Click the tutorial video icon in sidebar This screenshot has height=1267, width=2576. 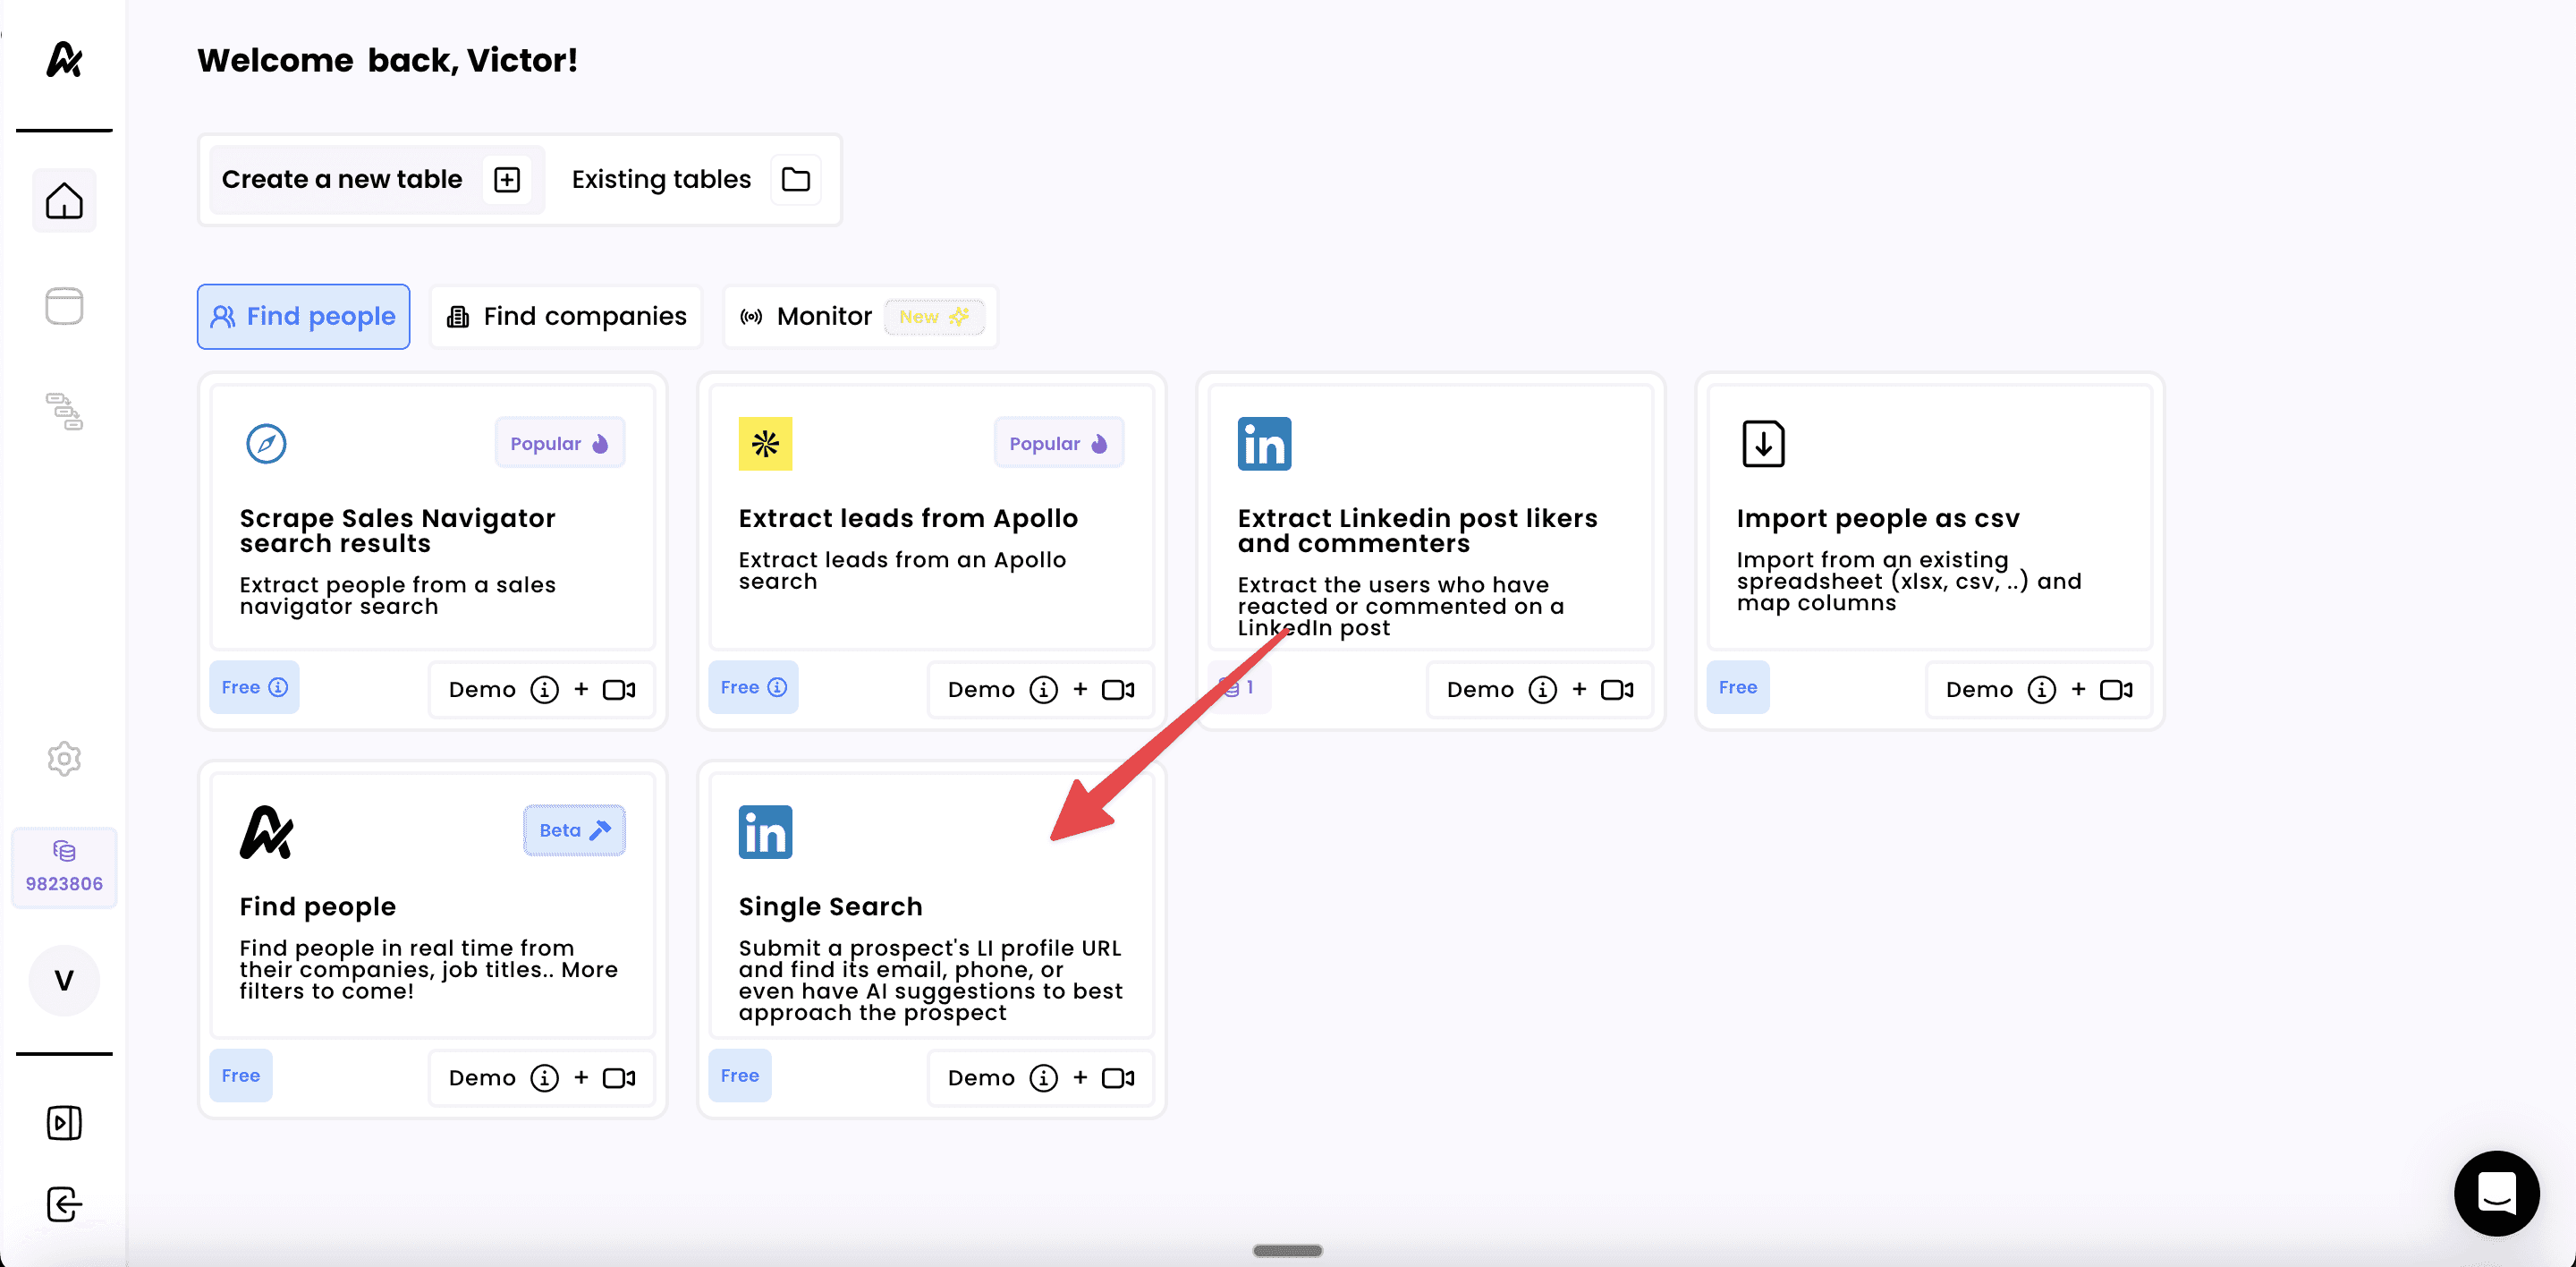[x=64, y=1122]
